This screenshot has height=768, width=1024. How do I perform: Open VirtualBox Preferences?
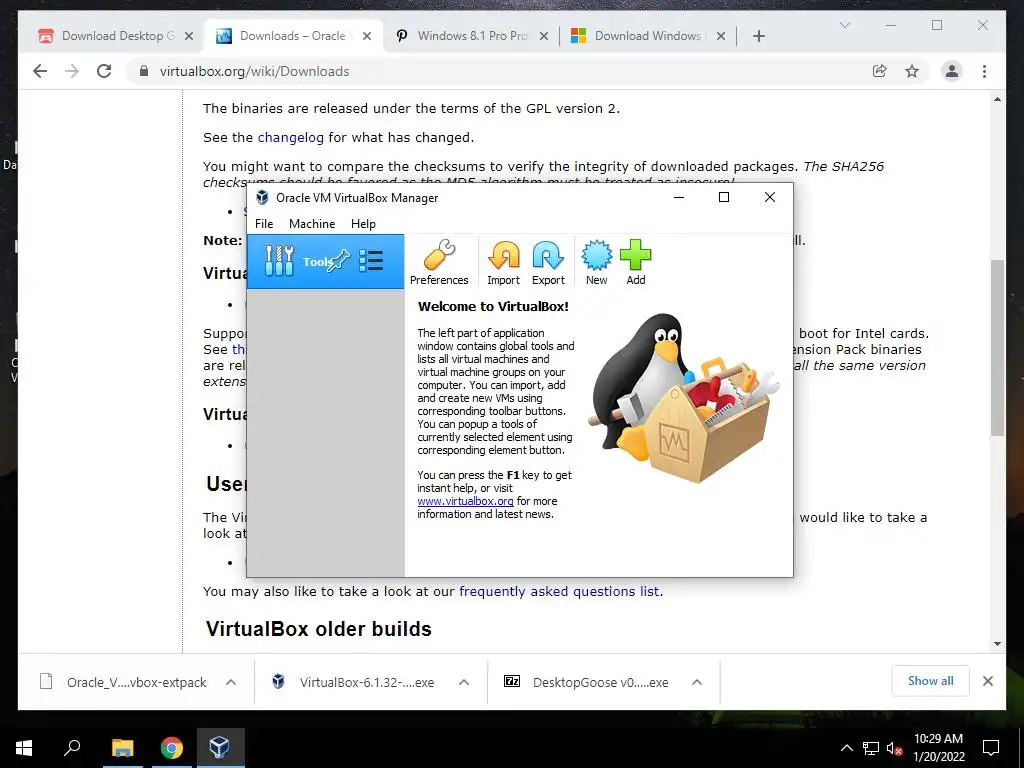[x=439, y=263]
